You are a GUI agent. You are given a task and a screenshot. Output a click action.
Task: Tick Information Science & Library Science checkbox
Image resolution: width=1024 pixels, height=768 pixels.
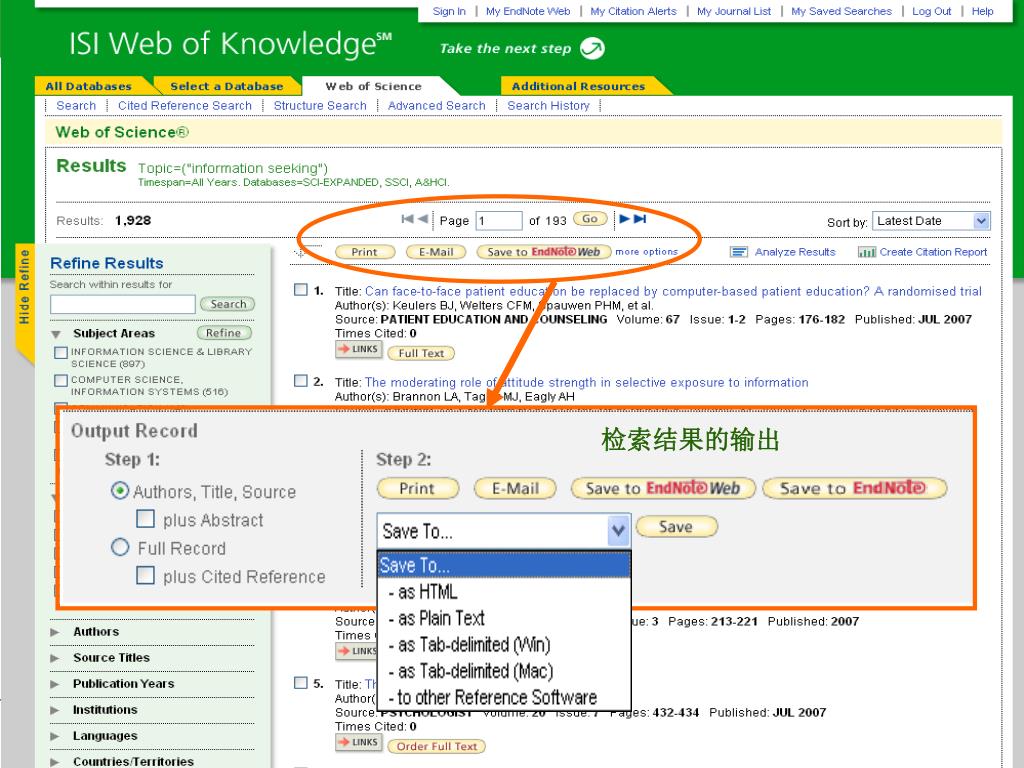(x=61, y=353)
